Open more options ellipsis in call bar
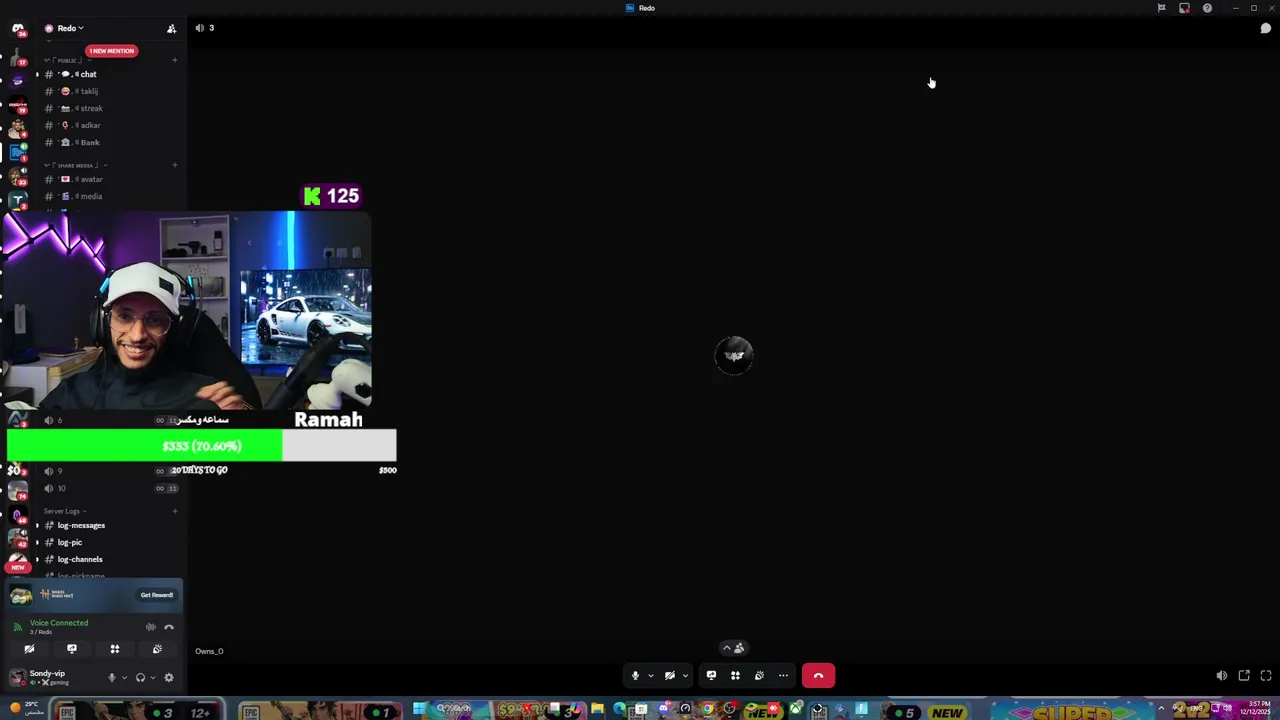This screenshot has width=1280, height=720. (x=783, y=676)
